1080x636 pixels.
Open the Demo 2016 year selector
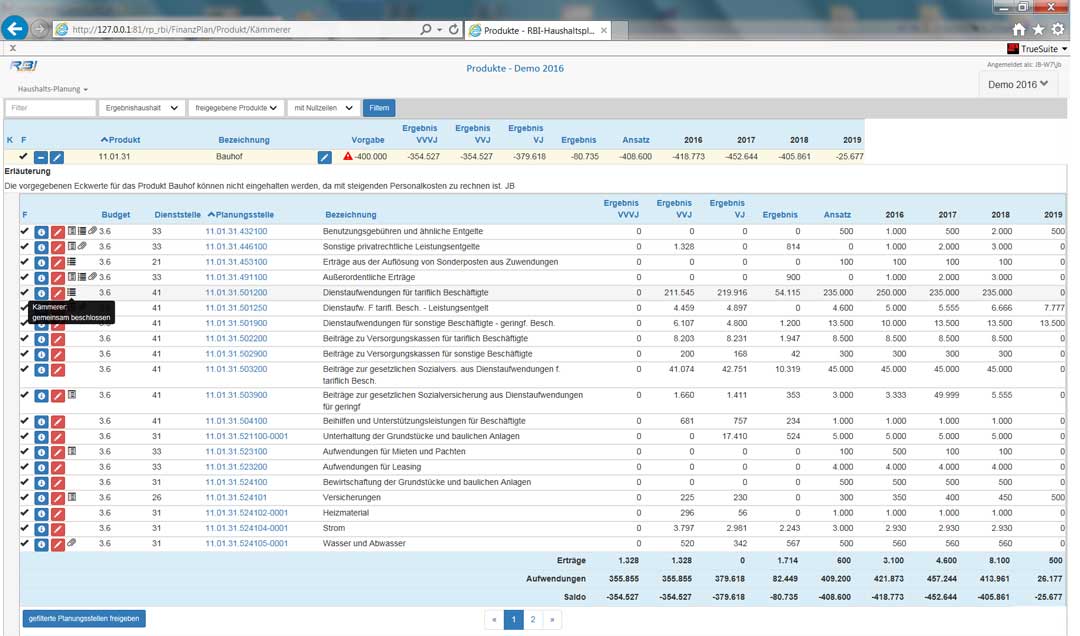1018,84
